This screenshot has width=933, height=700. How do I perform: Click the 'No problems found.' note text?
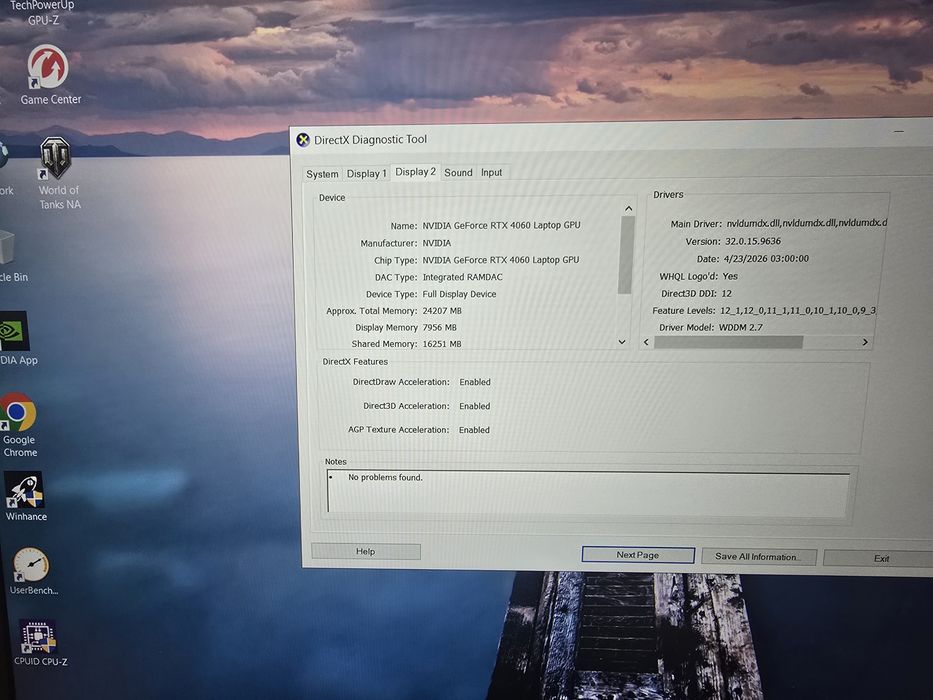pyautogui.click(x=385, y=477)
